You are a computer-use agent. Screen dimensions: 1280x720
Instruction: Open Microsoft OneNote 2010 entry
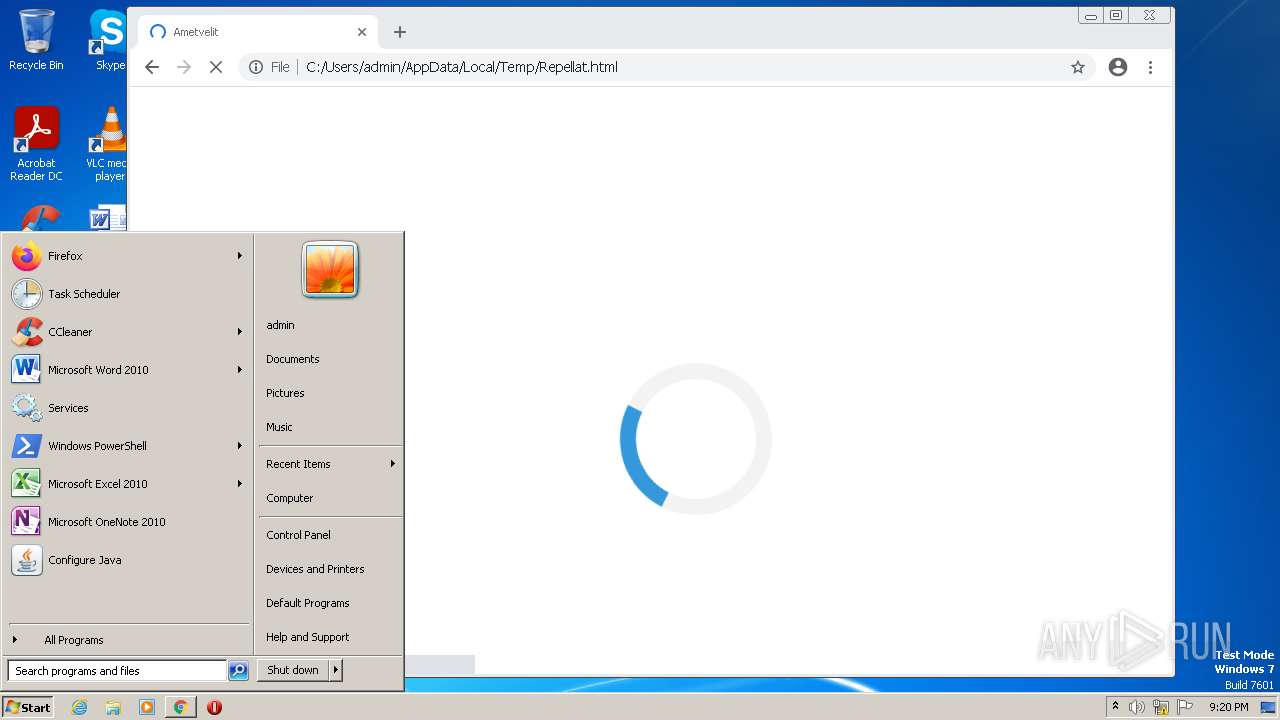coord(127,522)
